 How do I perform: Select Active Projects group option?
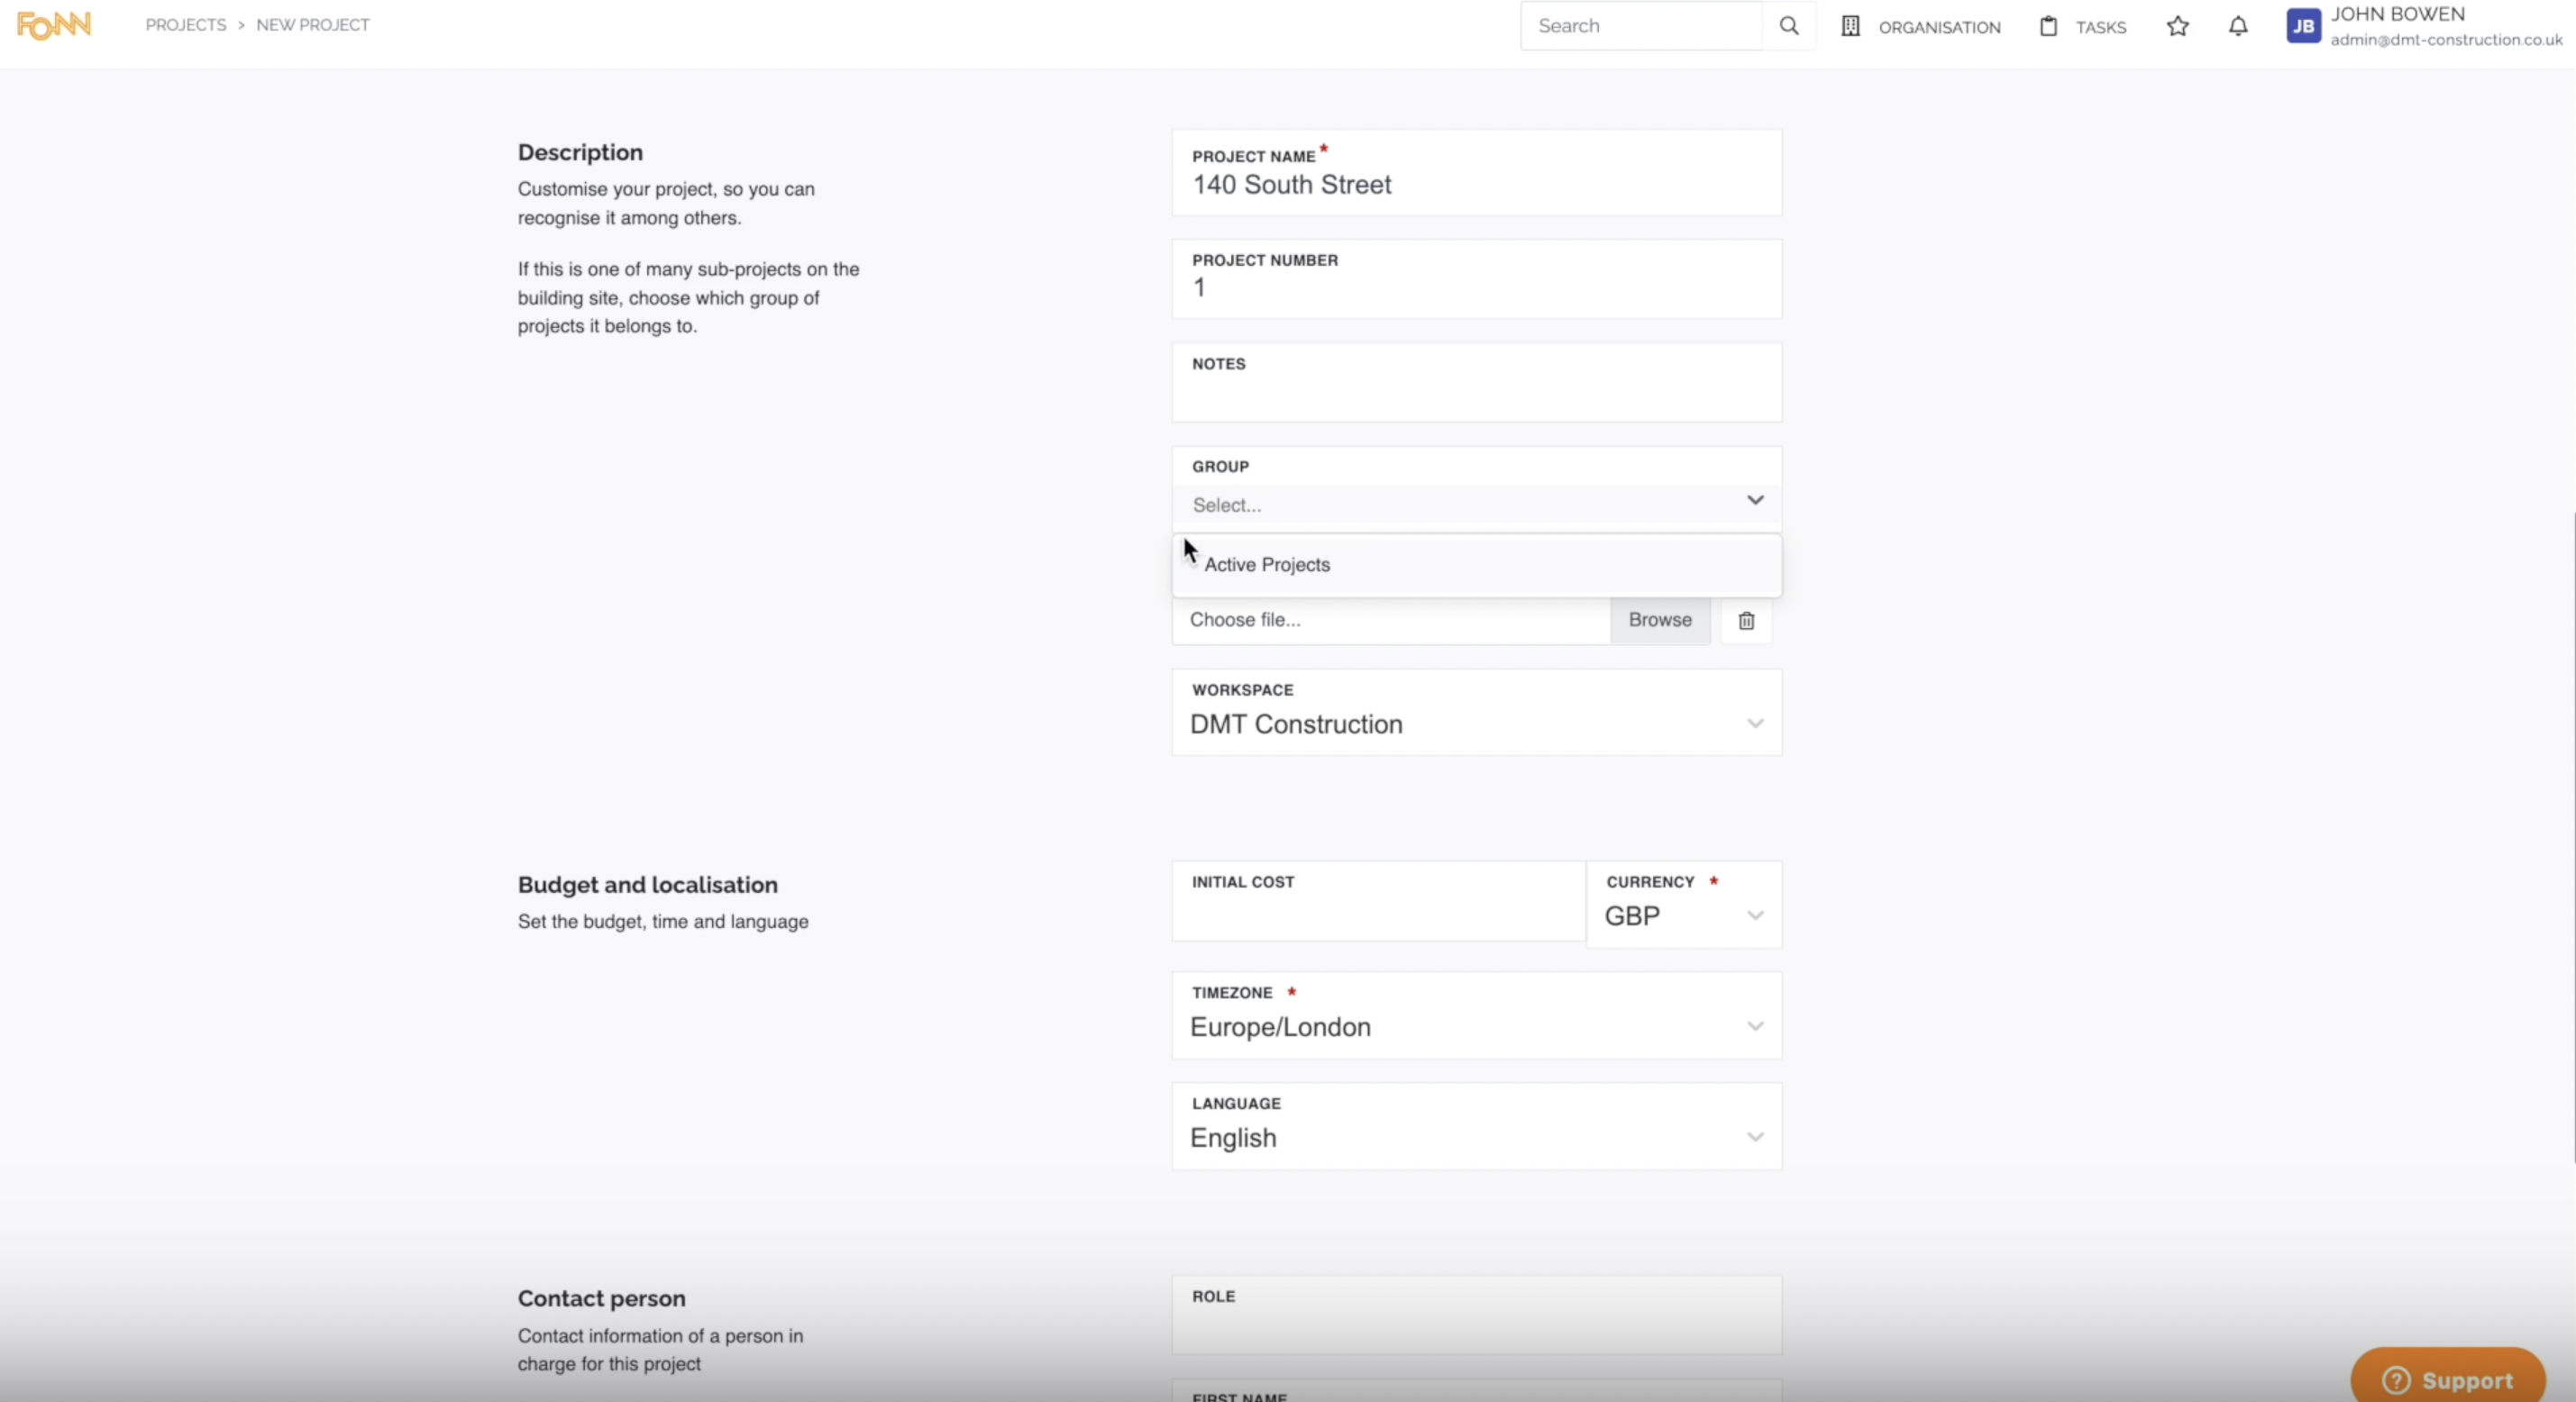[1476, 565]
